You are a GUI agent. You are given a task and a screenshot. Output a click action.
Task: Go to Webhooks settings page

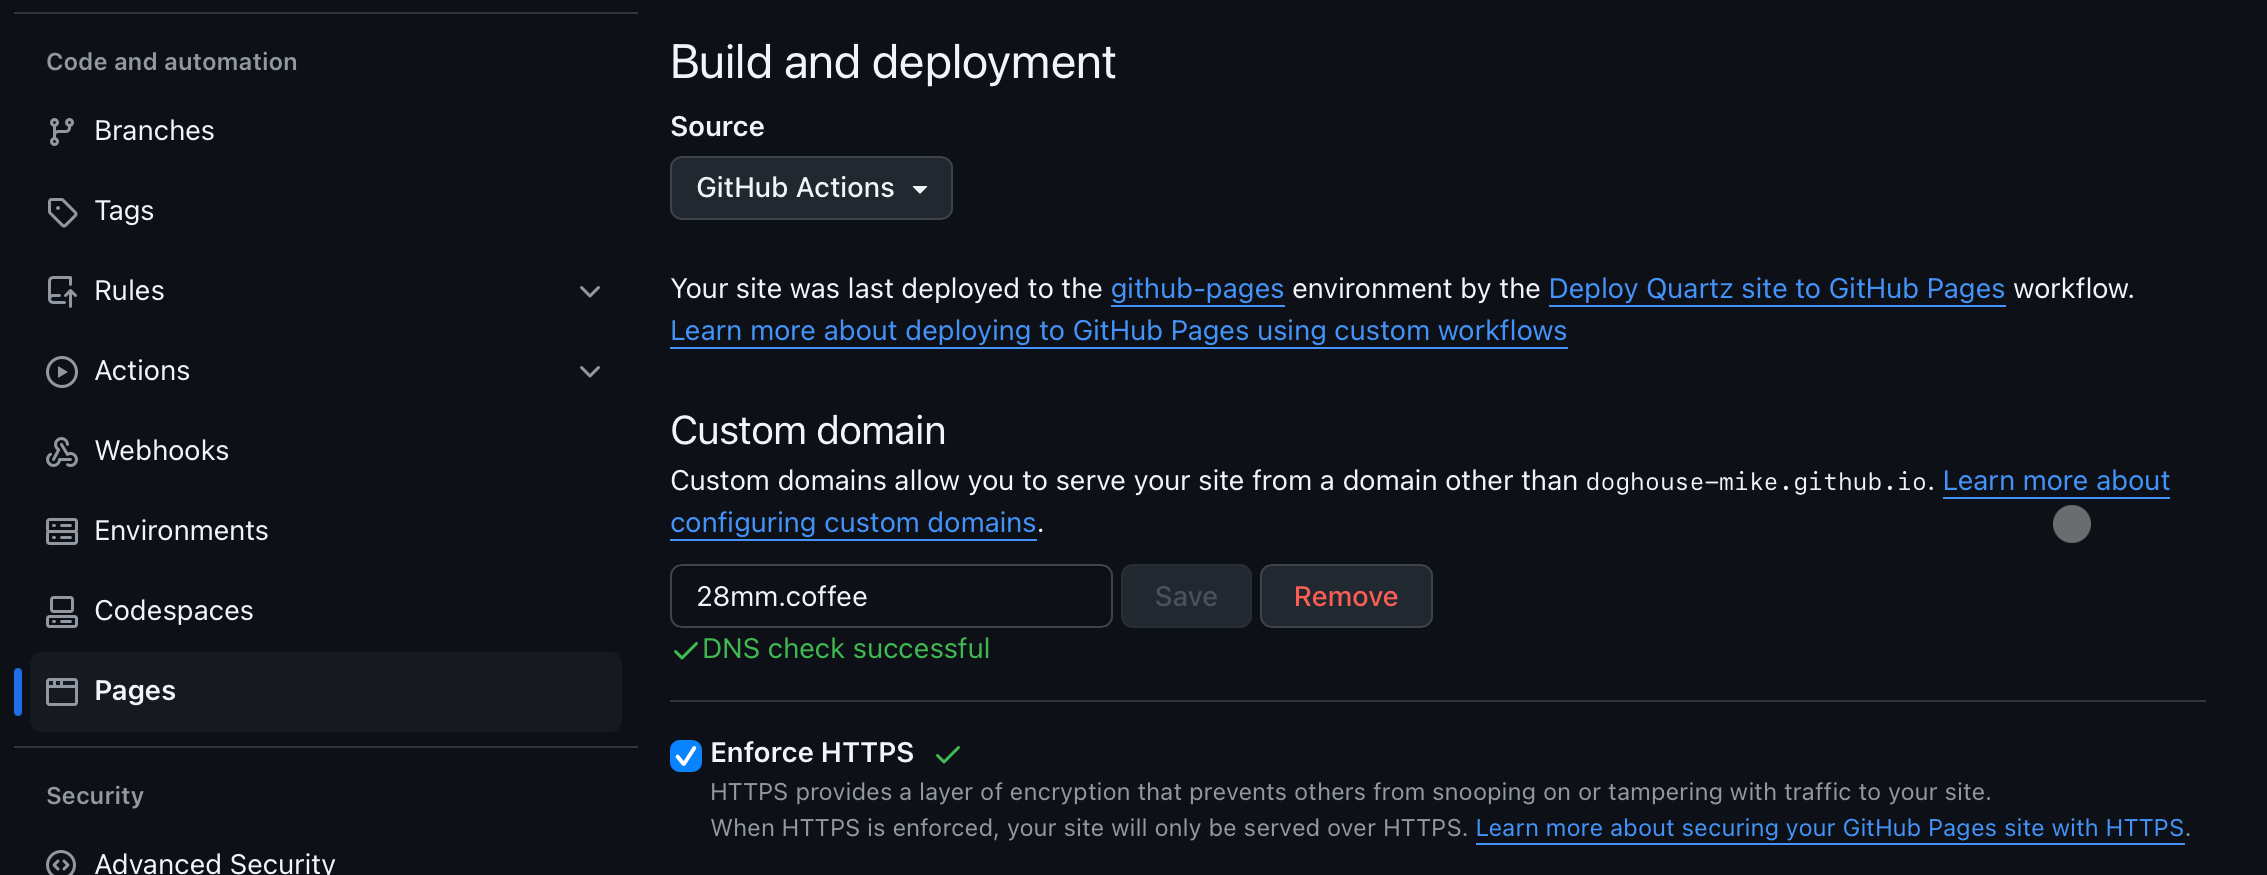point(161,451)
